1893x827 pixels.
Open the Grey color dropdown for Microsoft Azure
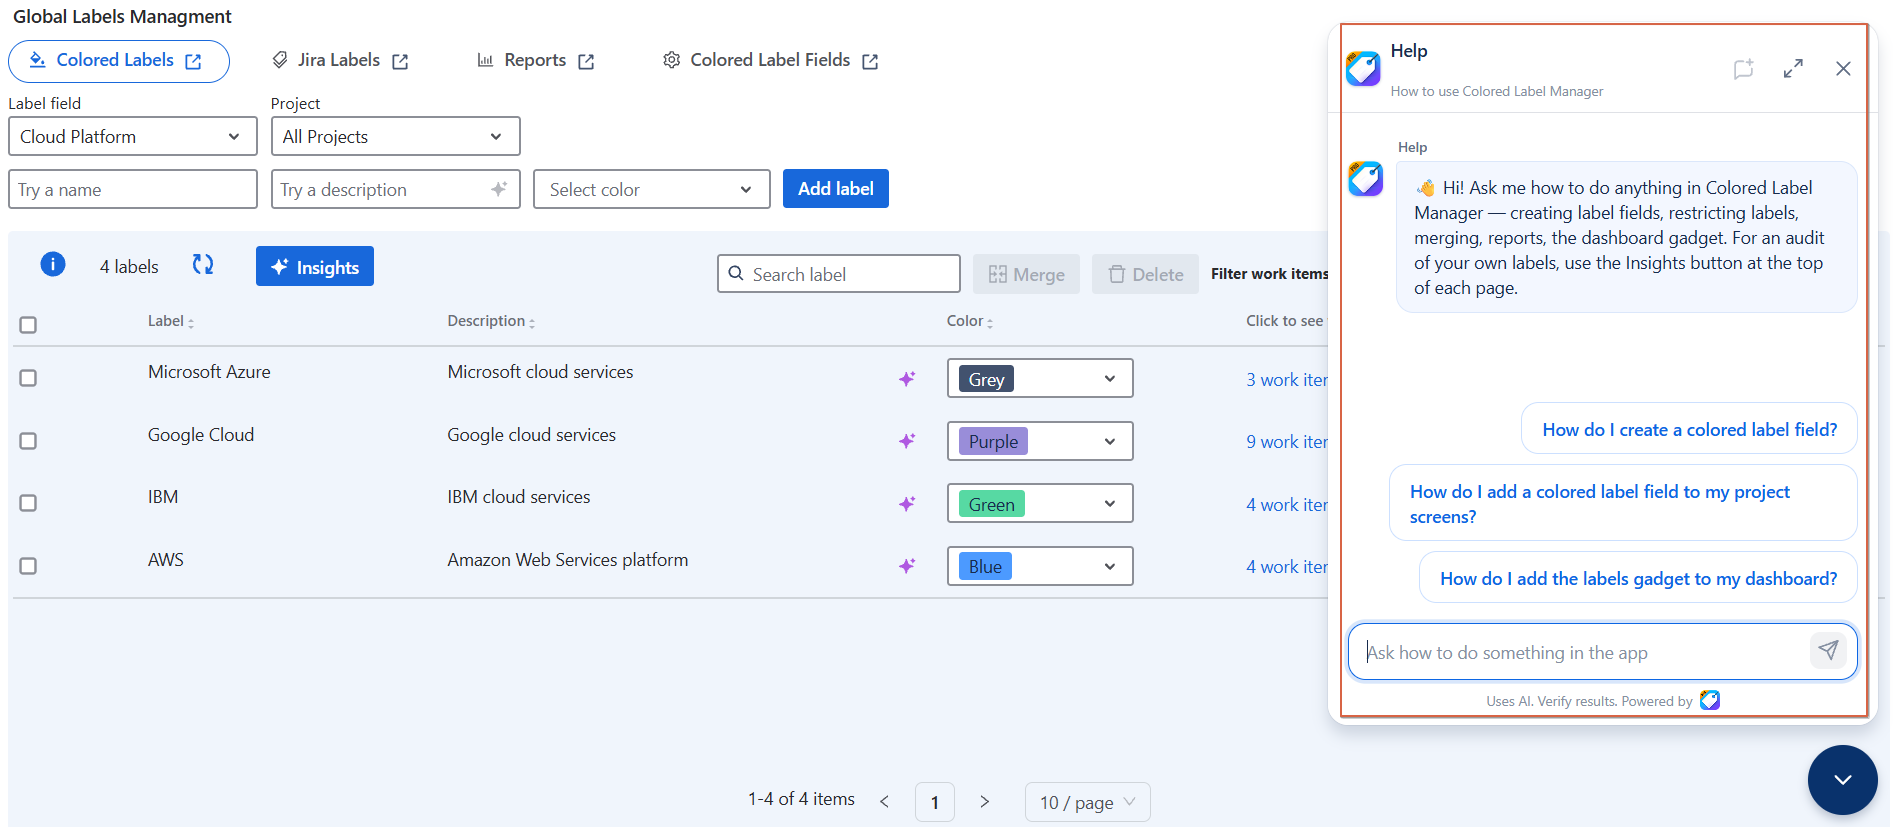[x=1040, y=379]
